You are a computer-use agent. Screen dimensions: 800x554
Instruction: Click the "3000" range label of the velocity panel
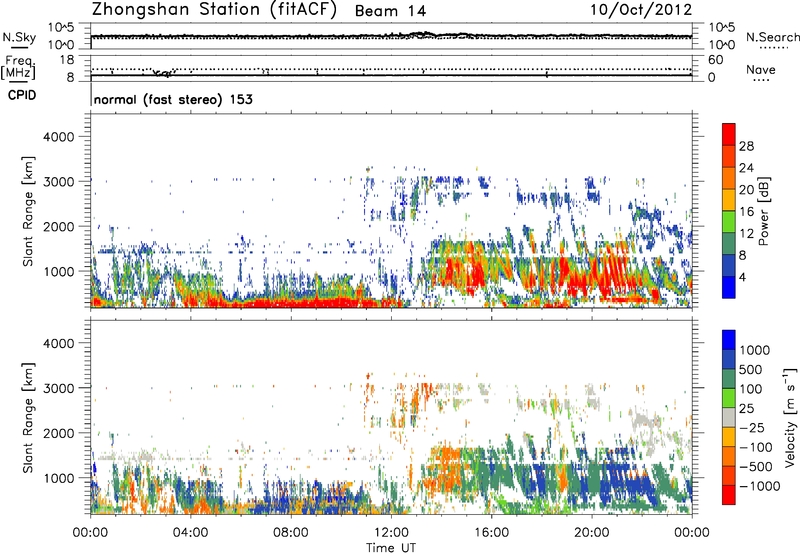(x=58, y=388)
